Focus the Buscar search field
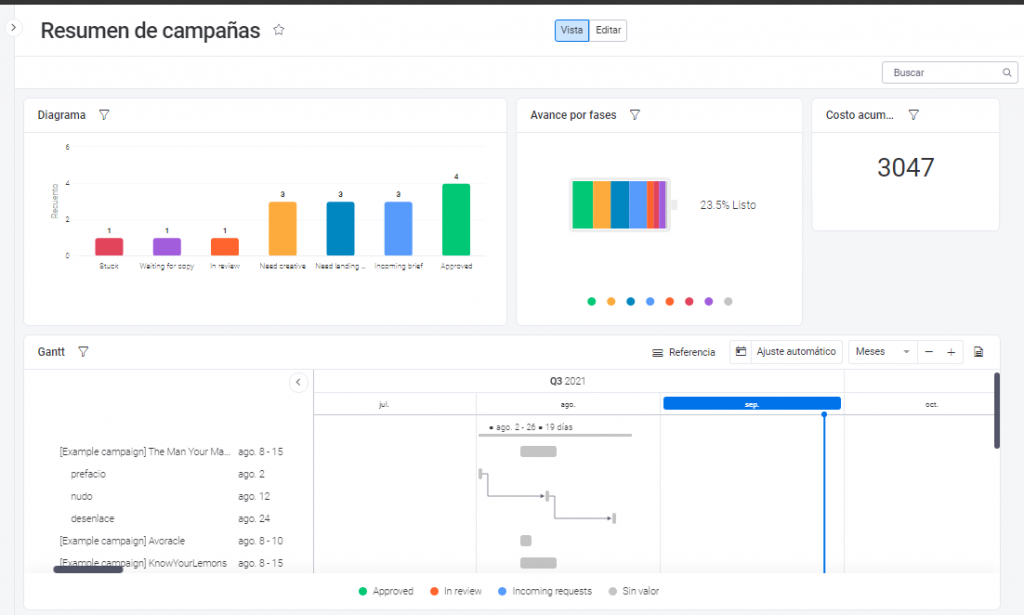The height and width of the screenshot is (615, 1024). tap(940, 73)
